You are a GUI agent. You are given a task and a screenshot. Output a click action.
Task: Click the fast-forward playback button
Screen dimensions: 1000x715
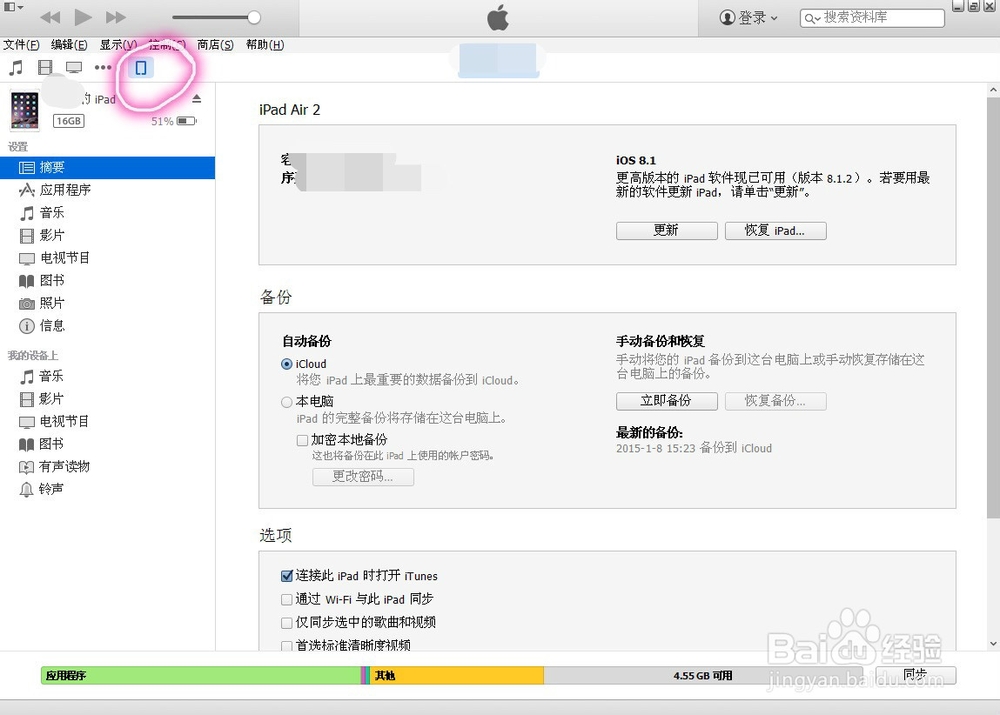click(116, 17)
